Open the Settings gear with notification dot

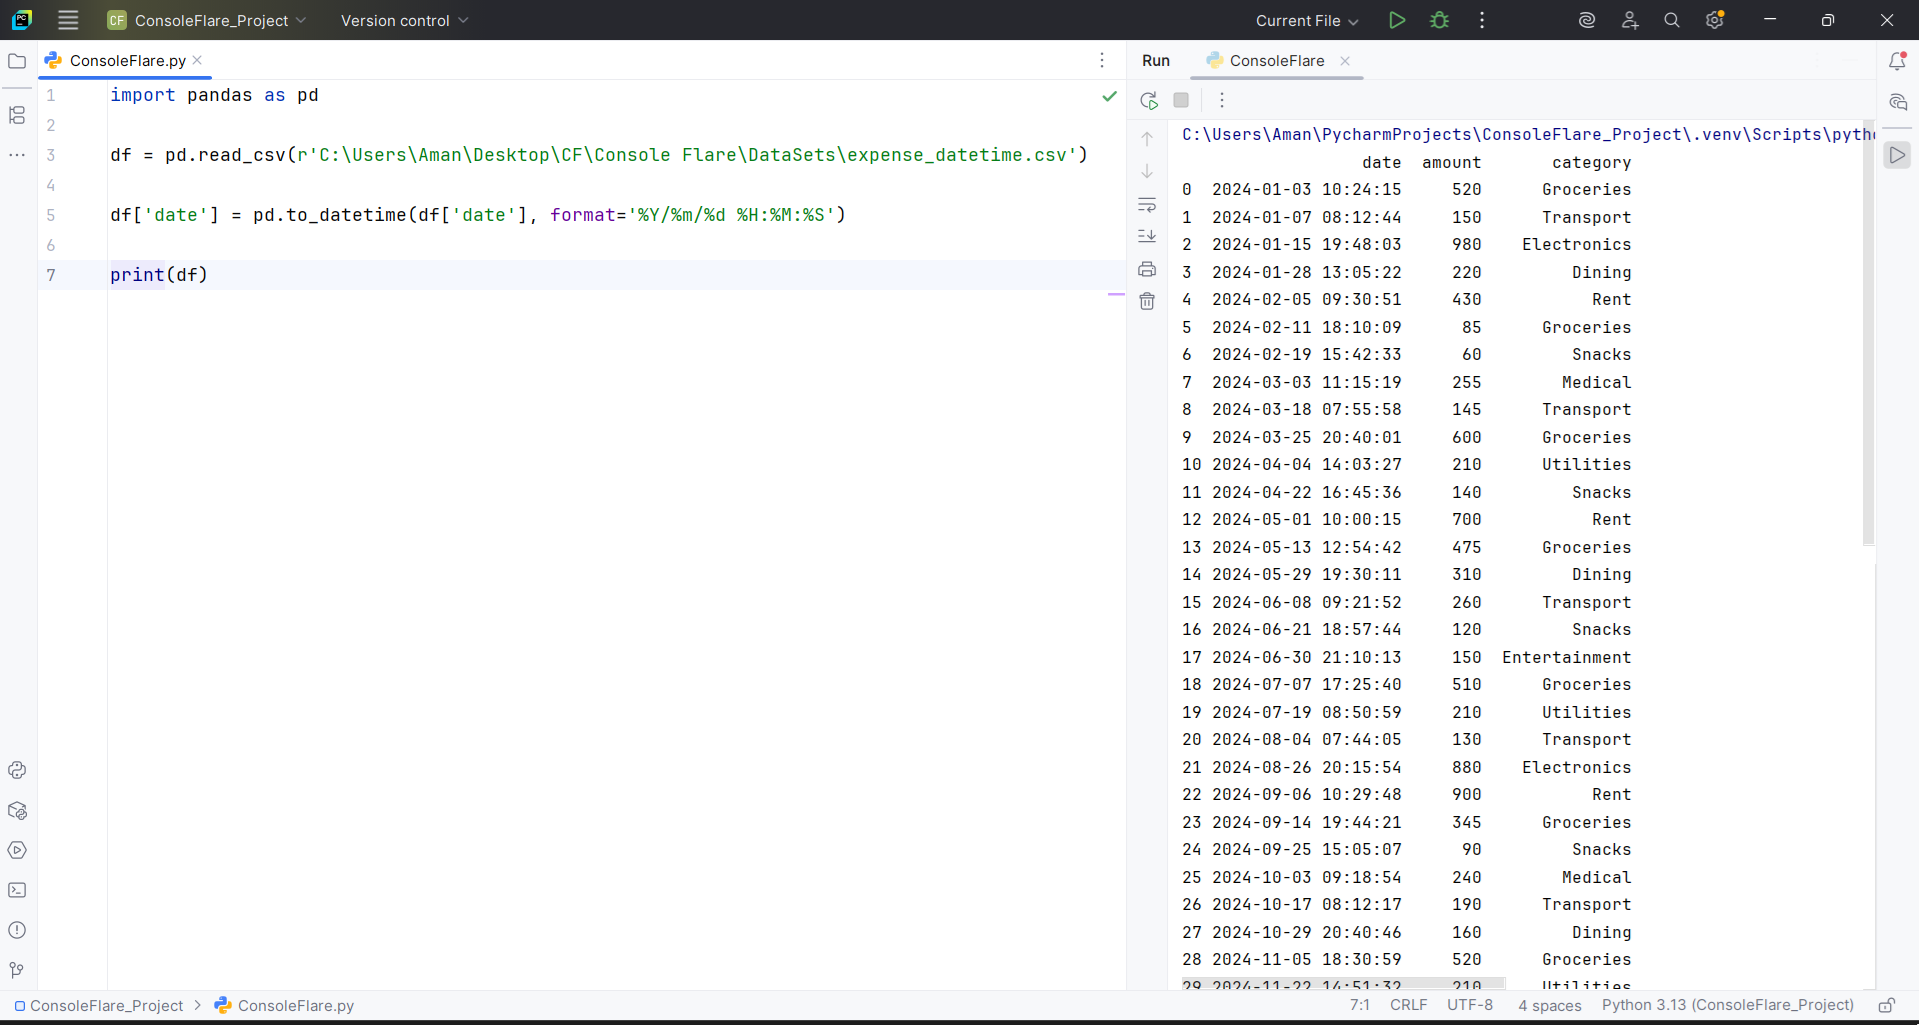click(x=1716, y=20)
